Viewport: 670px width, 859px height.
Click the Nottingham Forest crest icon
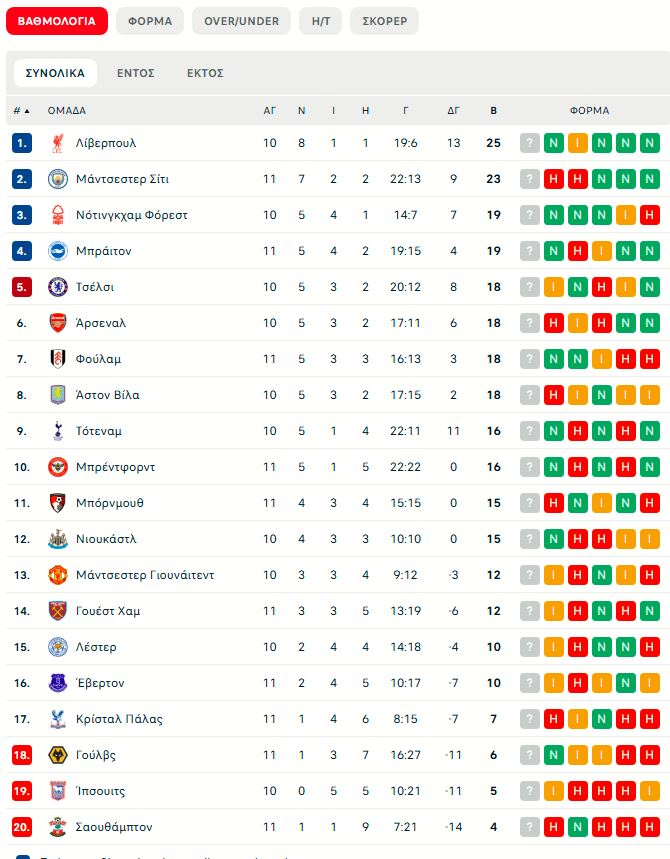click(x=57, y=215)
